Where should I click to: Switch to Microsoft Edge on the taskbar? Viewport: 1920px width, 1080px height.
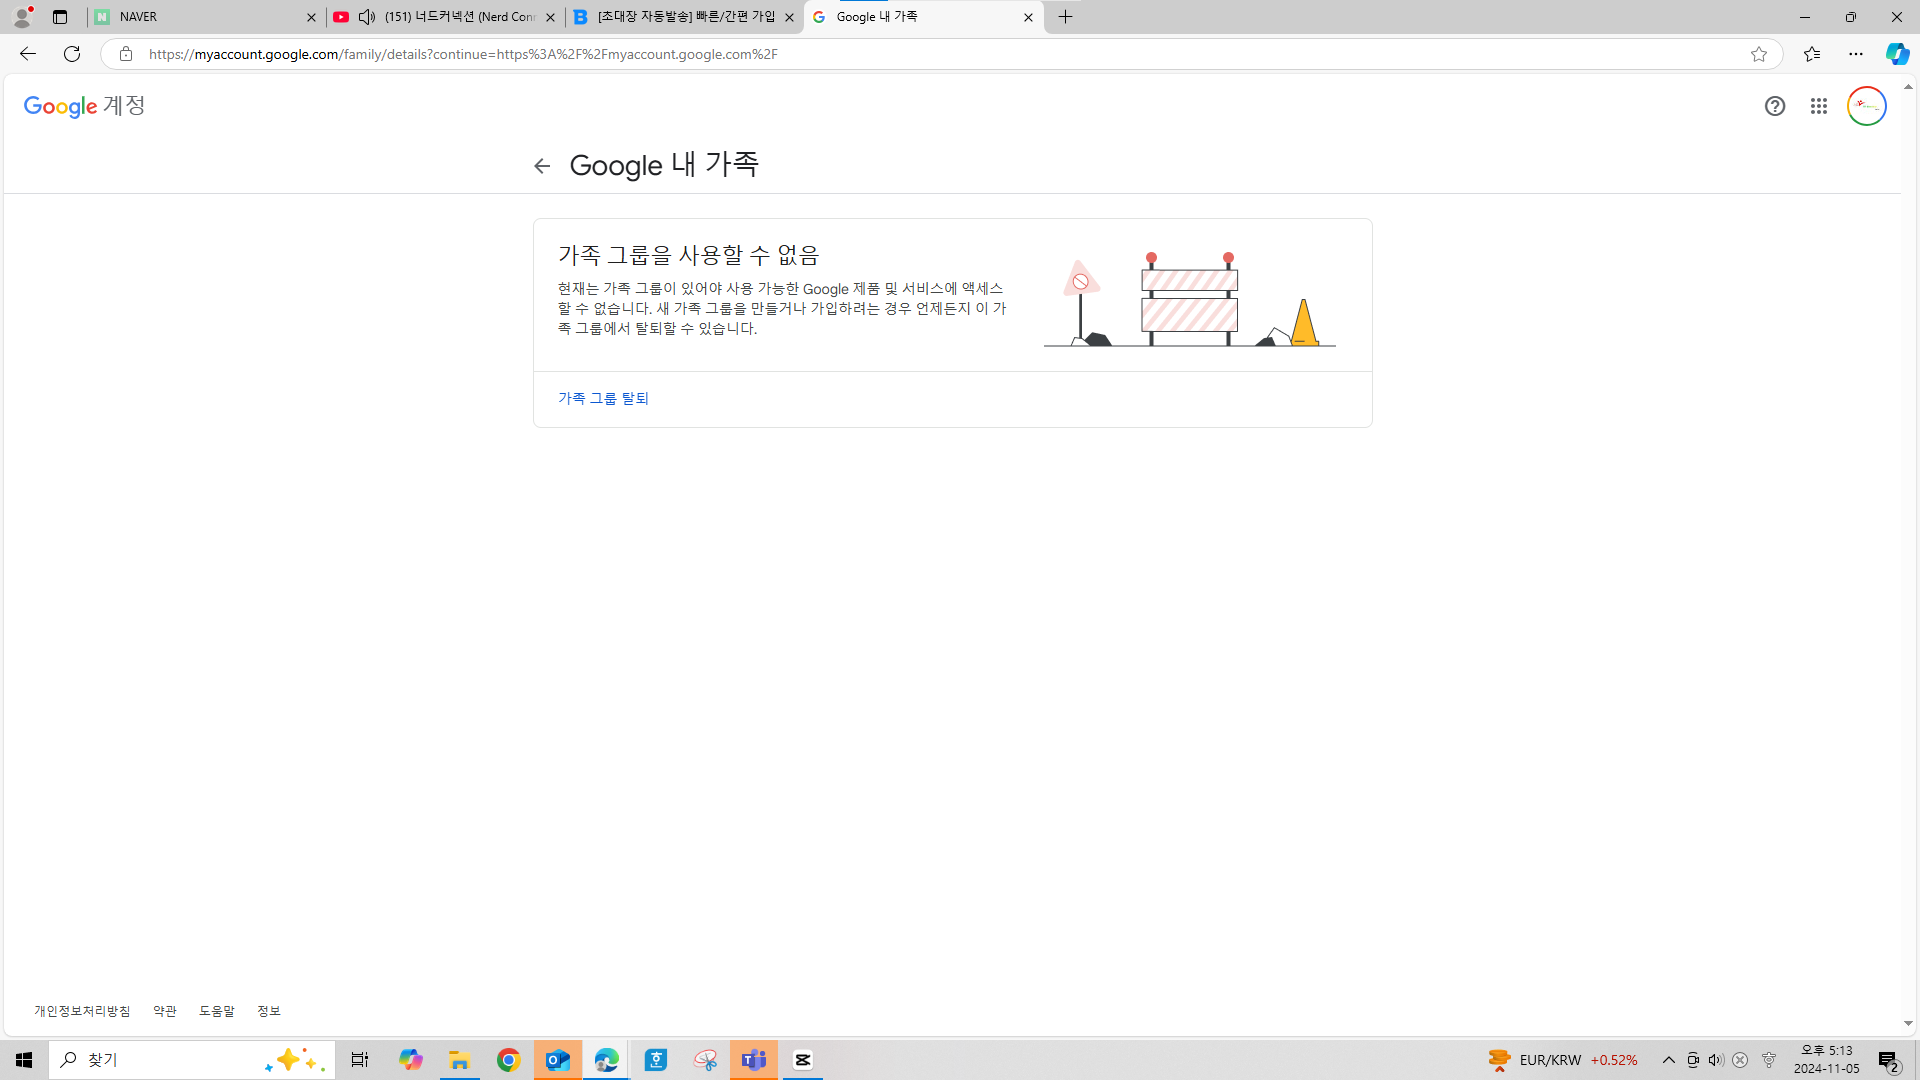coord(607,1060)
